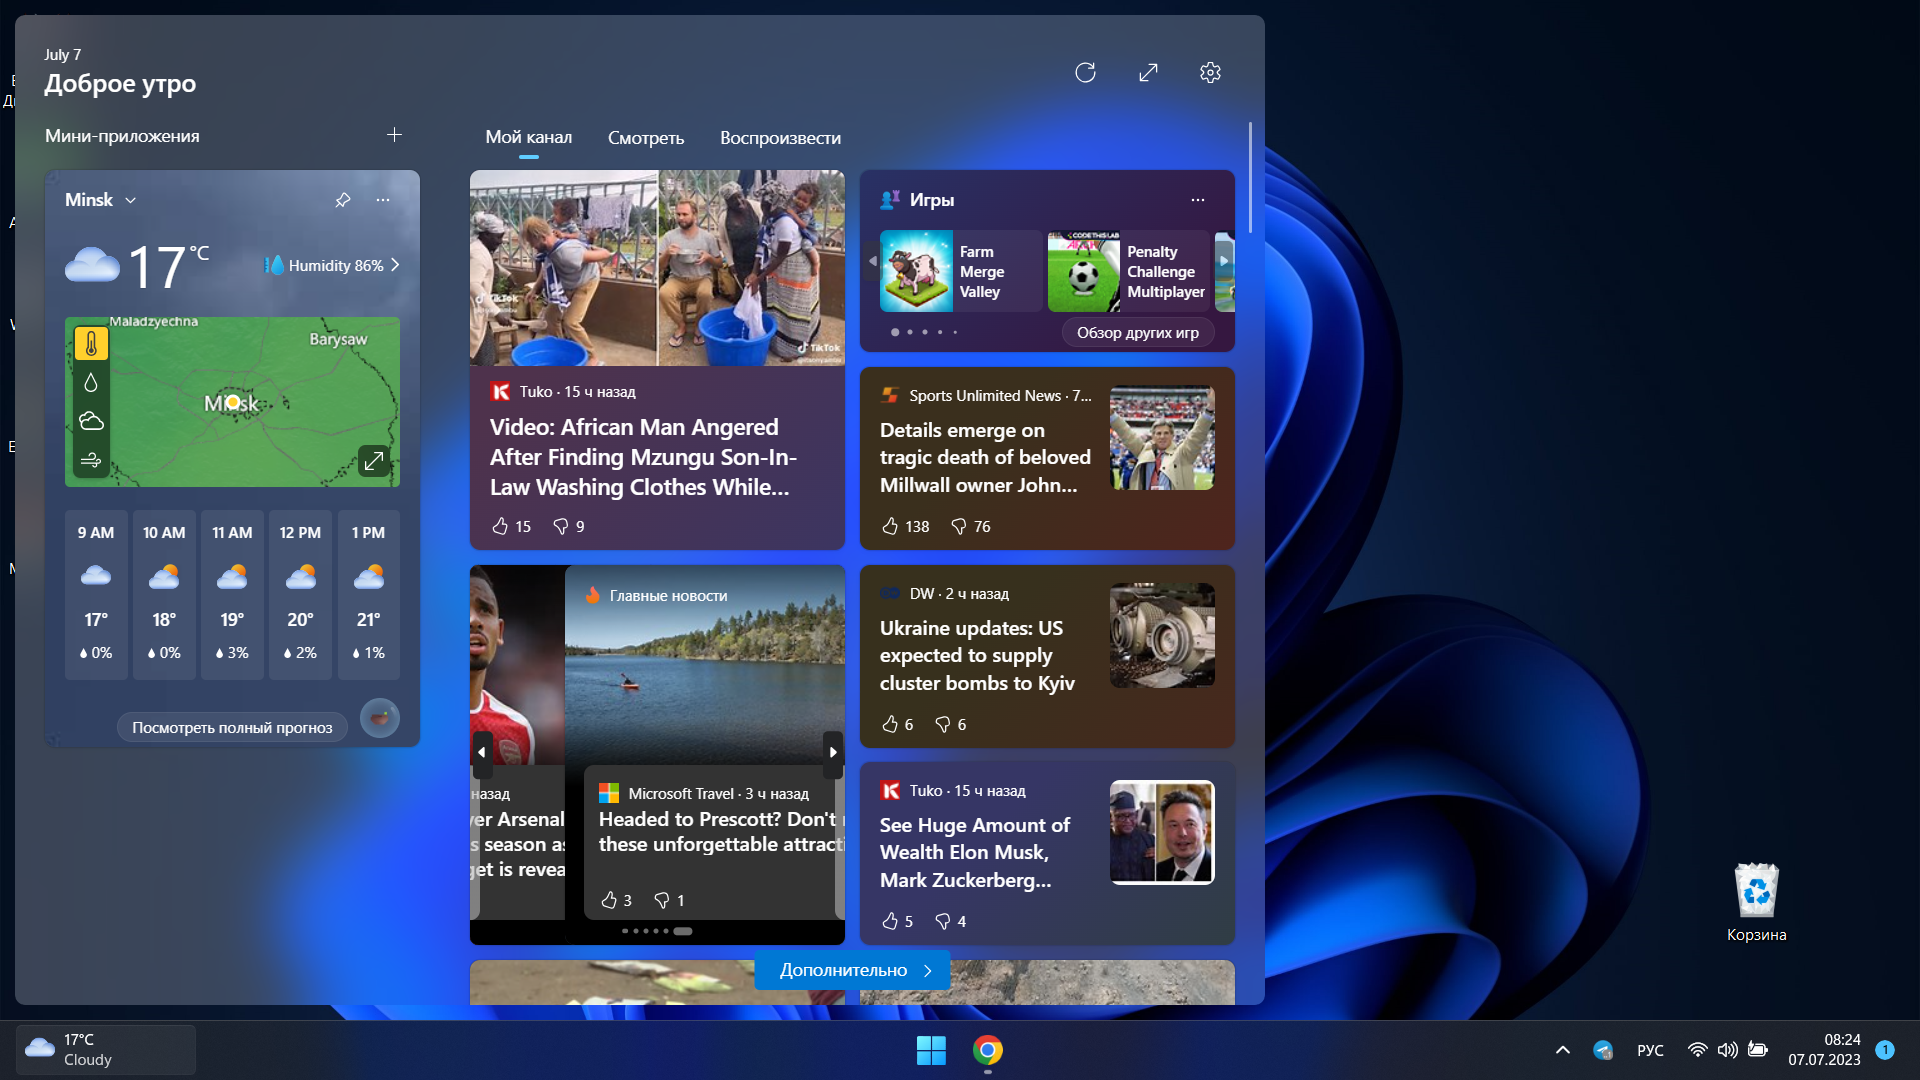Image resolution: width=1920 pixels, height=1080 pixels.
Task: Expand the three-dot menu on Игры widget
Action: tap(1197, 200)
